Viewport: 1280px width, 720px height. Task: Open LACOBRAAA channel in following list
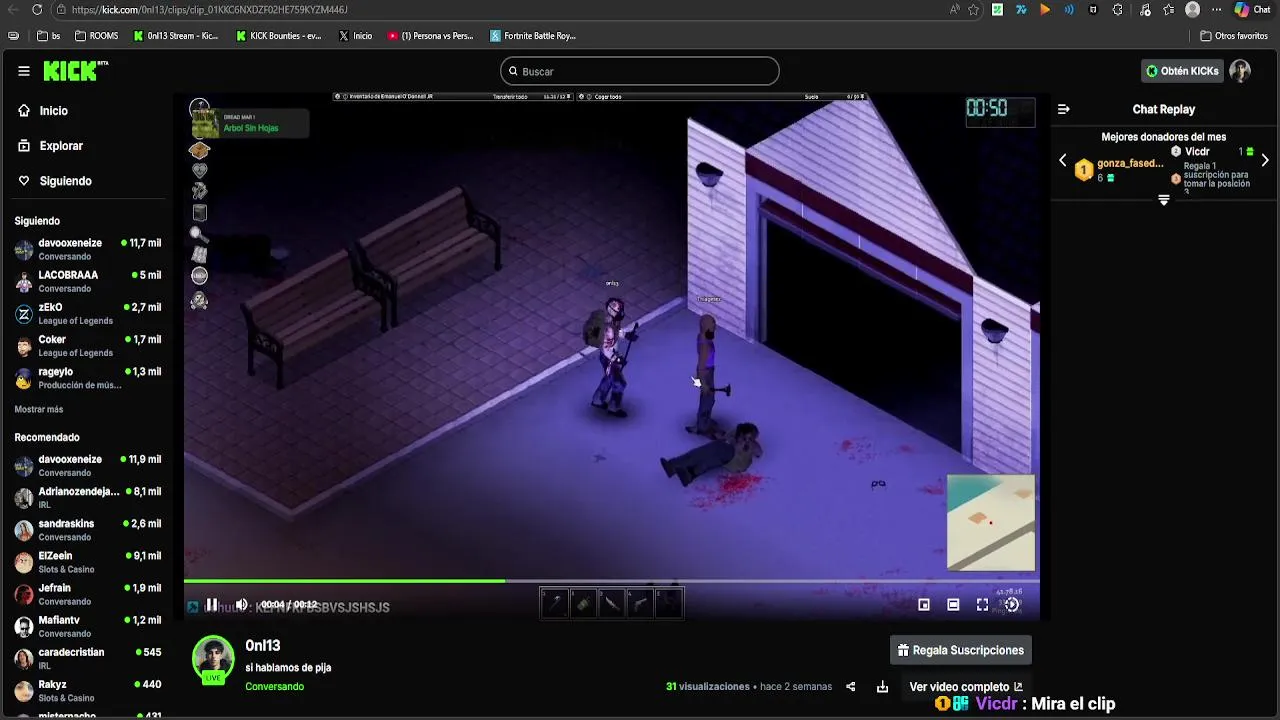[x=88, y=281]
